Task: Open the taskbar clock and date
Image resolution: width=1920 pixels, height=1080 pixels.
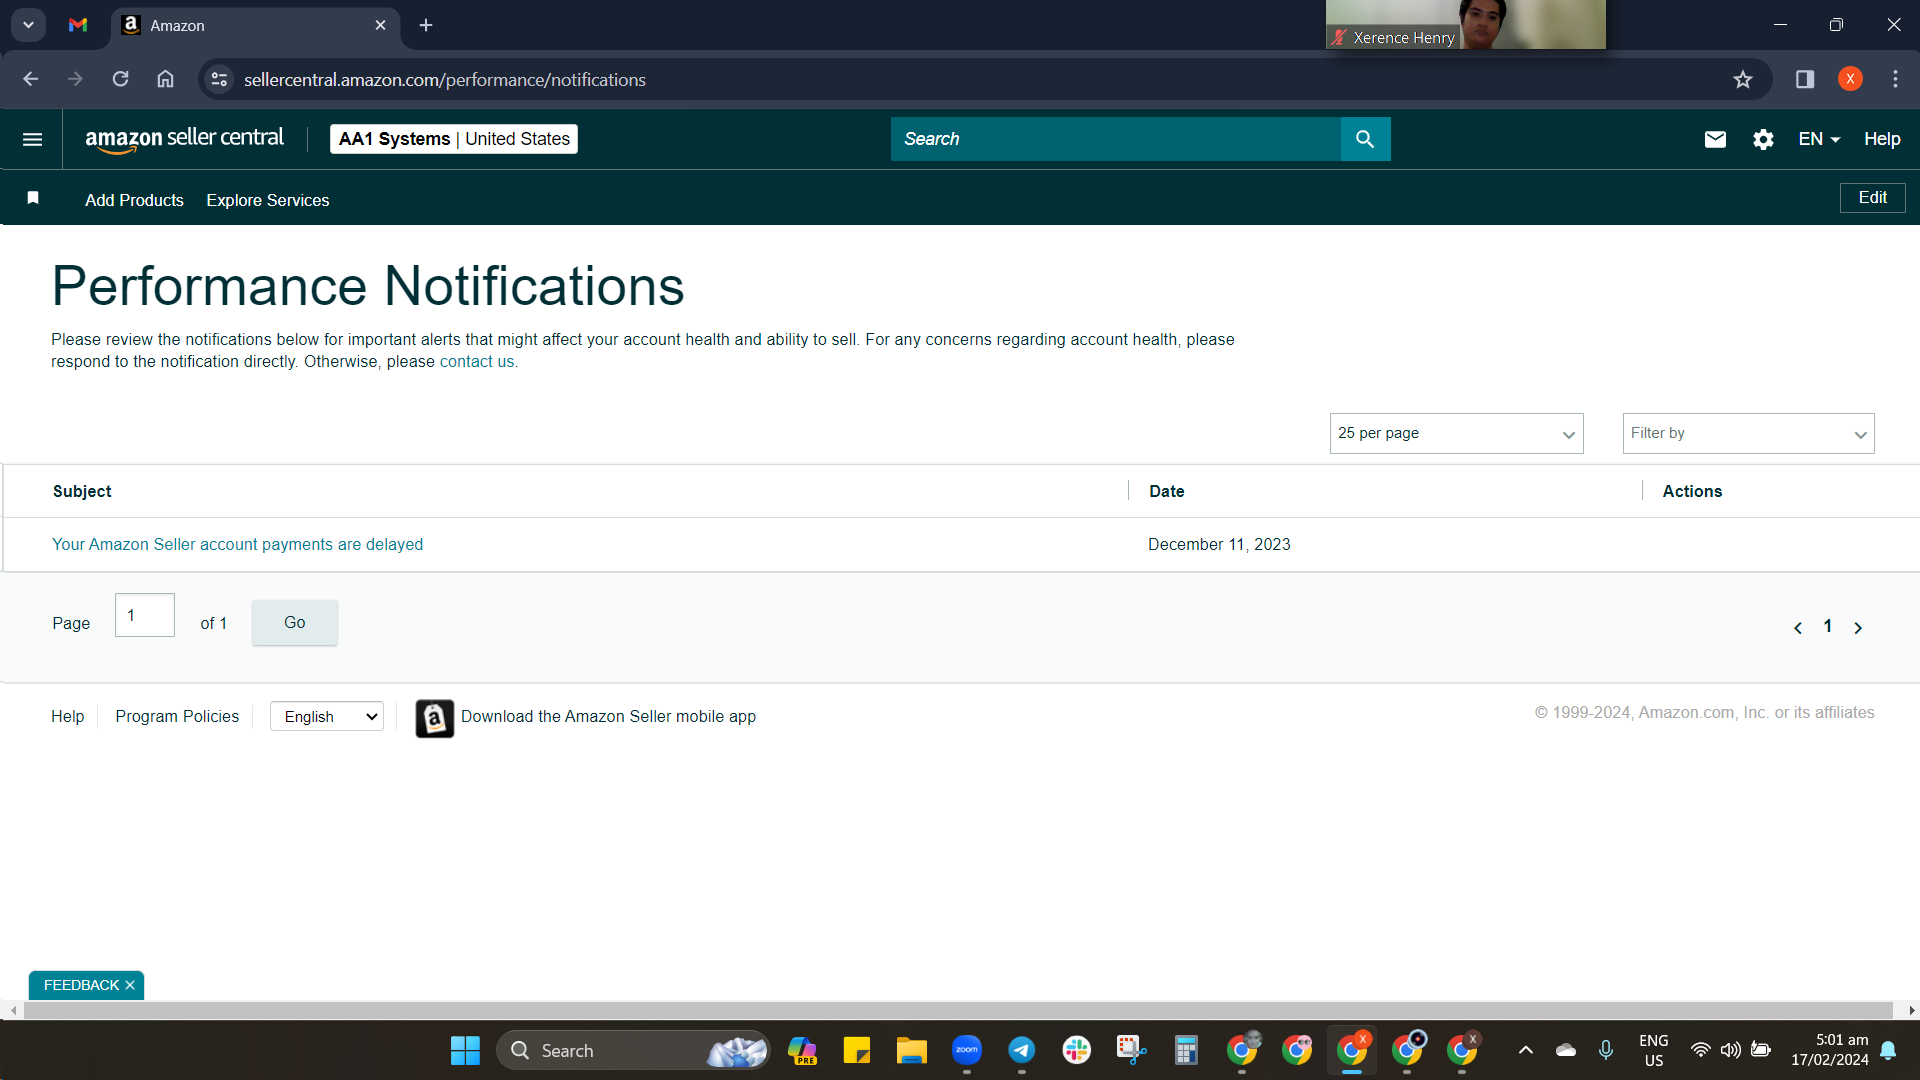Action: 1830,1050
